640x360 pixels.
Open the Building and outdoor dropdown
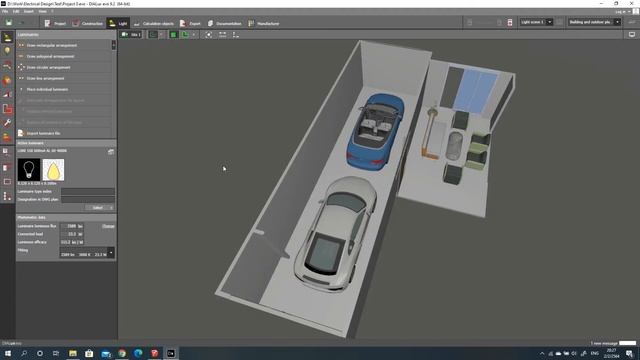pos(594,22)
